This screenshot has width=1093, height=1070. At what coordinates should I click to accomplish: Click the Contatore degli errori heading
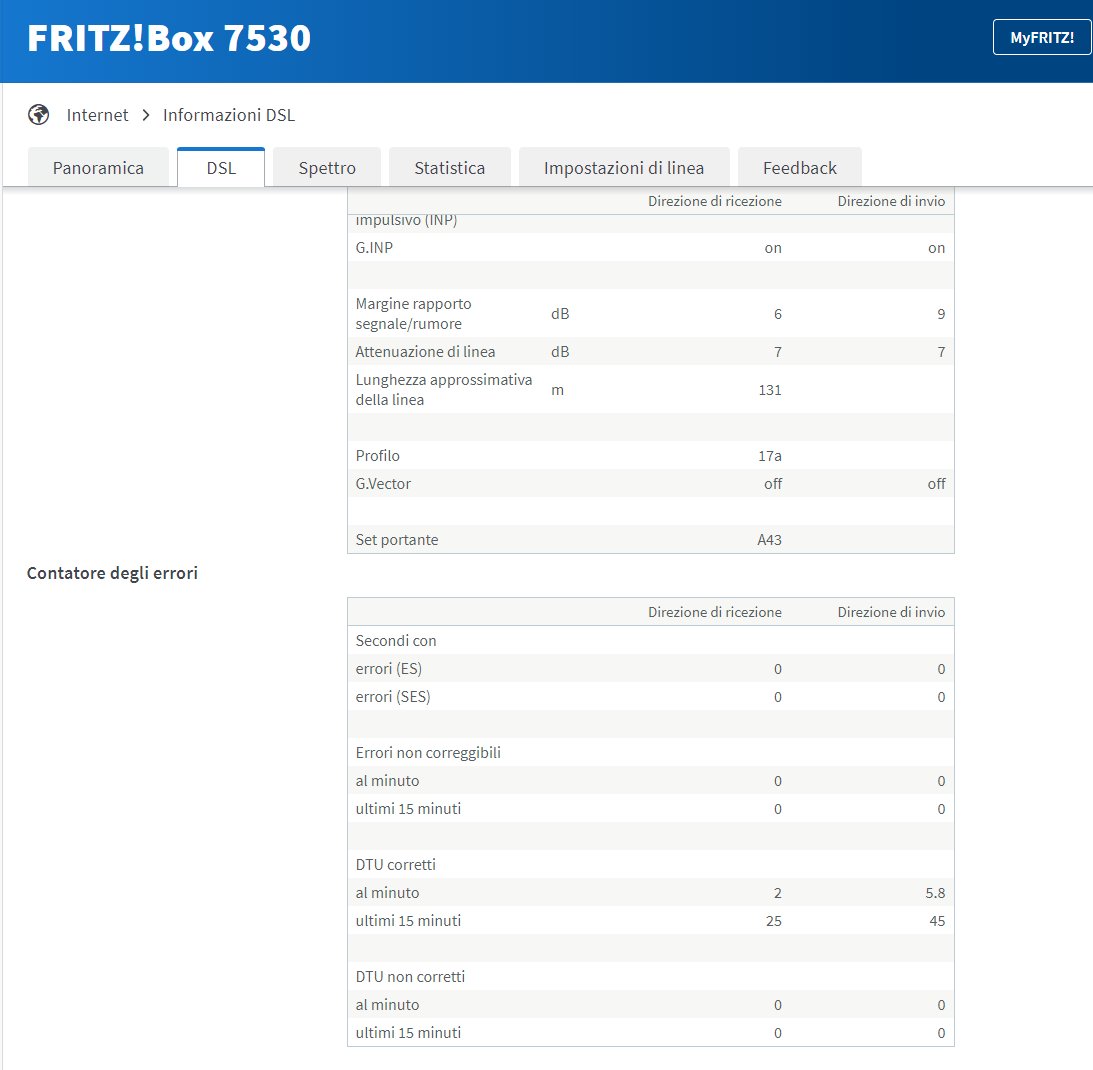[x=112, y=573]
